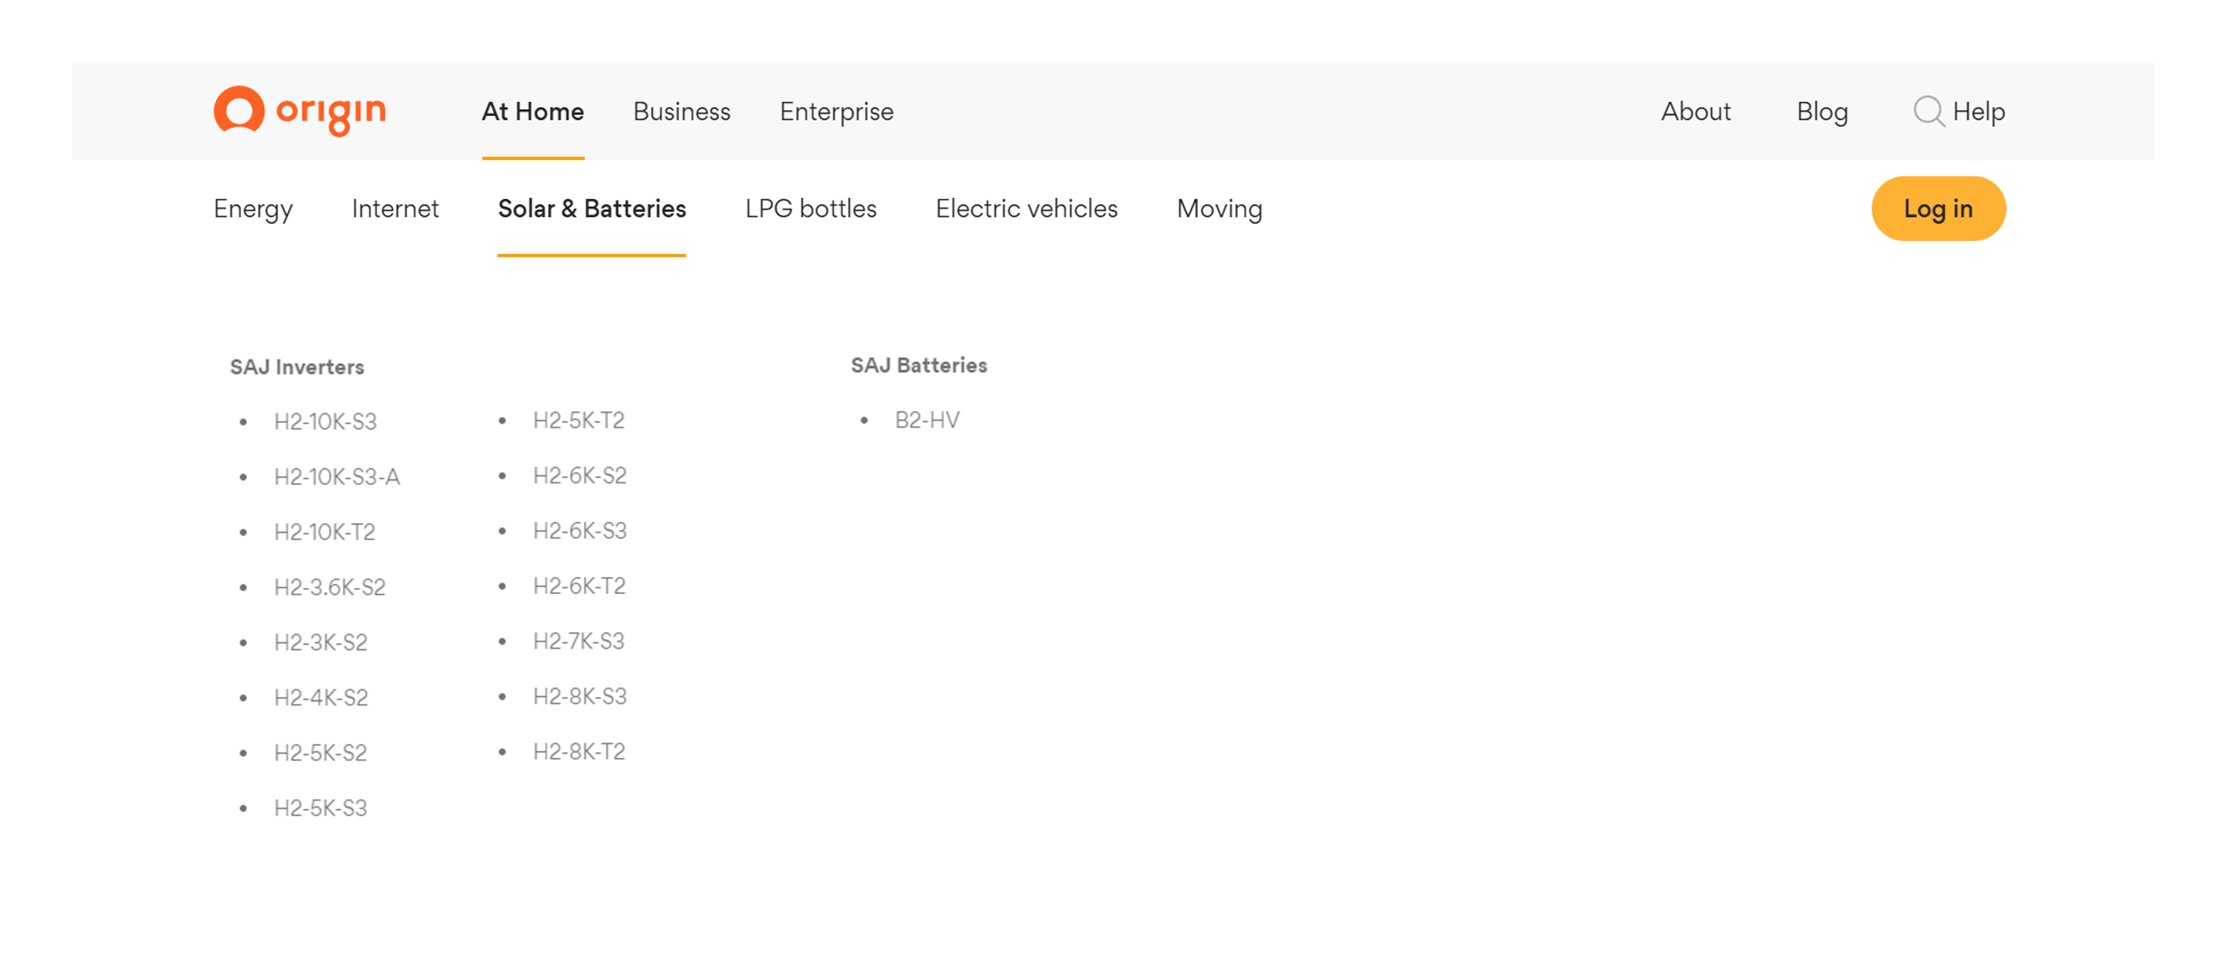Open the Energy menu
Screen dimensions: 2227x957
point(253,209)
